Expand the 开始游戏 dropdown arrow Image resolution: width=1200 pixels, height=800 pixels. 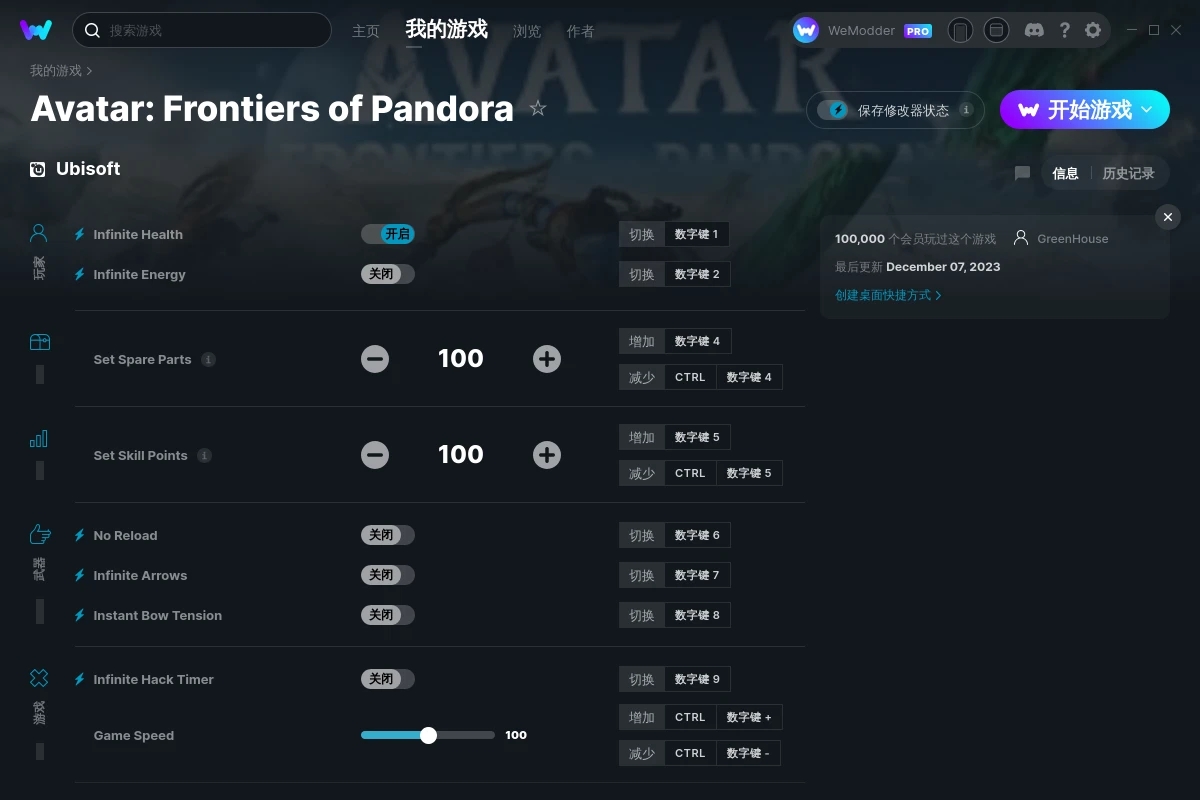(x=1147, y=109)
